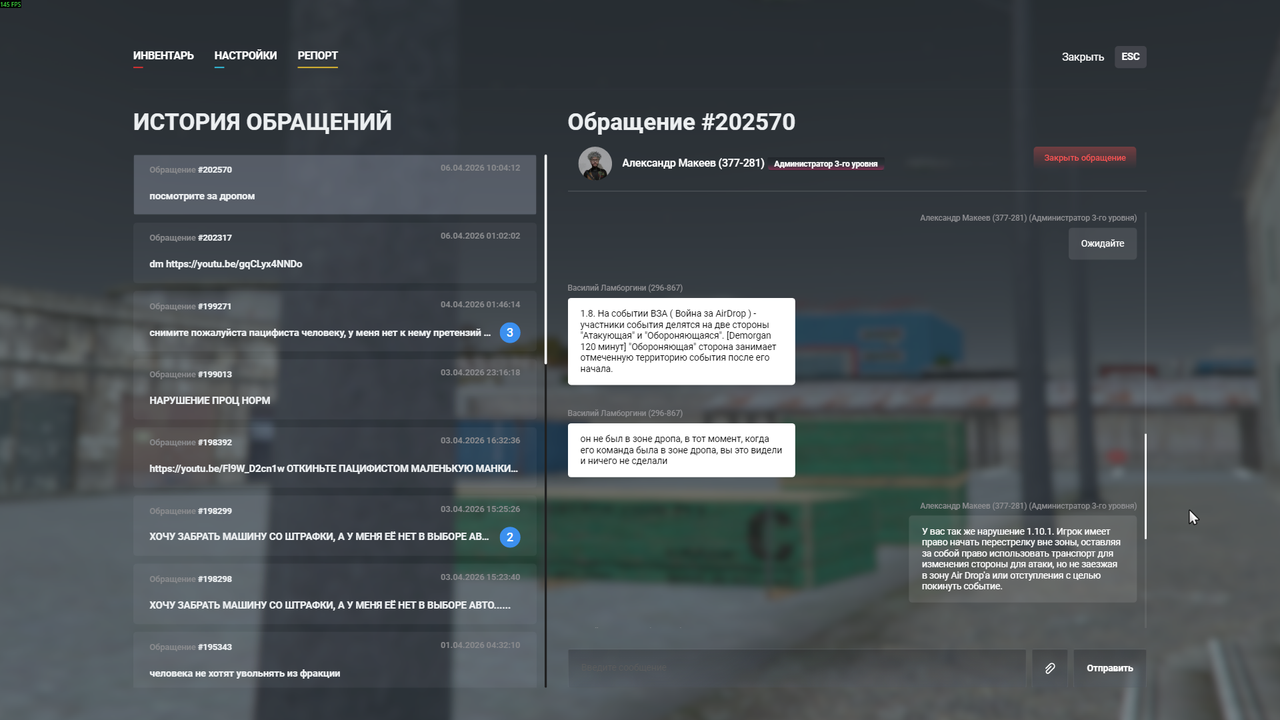This screenshot has height=720, width=1280.
Task: Click the Администратор 3-го уровня label
Action: point(828,163)
